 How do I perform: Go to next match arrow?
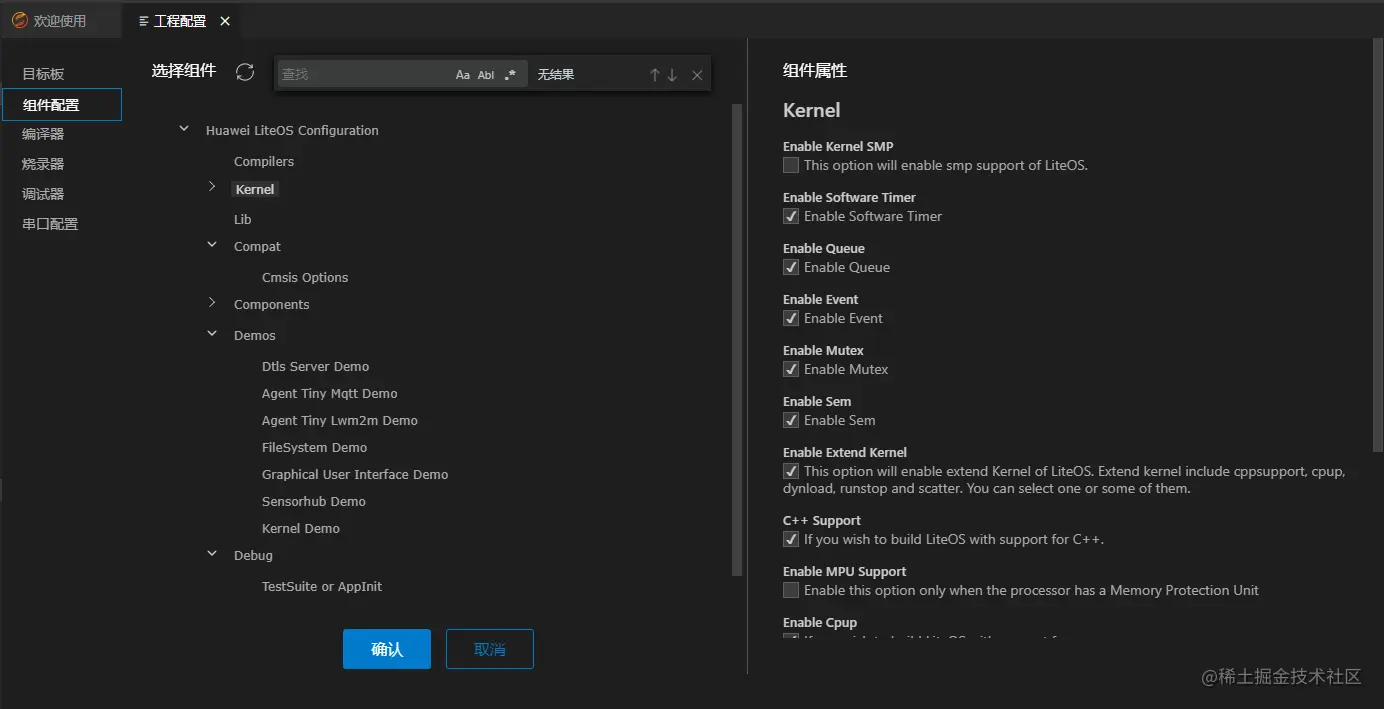click(672, 75)
